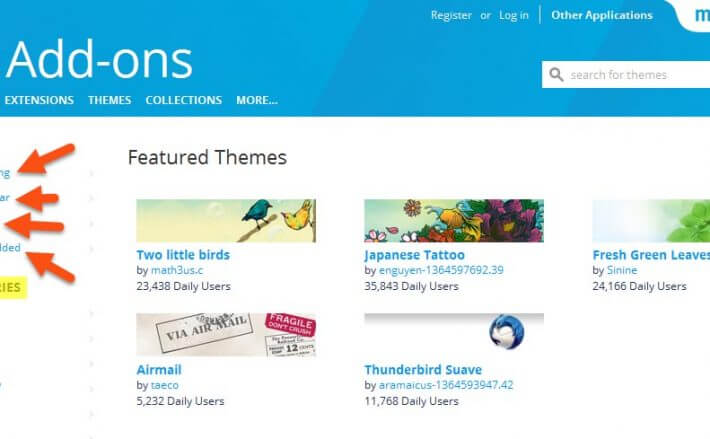Image resolution: width=710 pixels, height=439 pixels.
Task: Open the Thunderbird Suave title link
Action: (423, 370)
